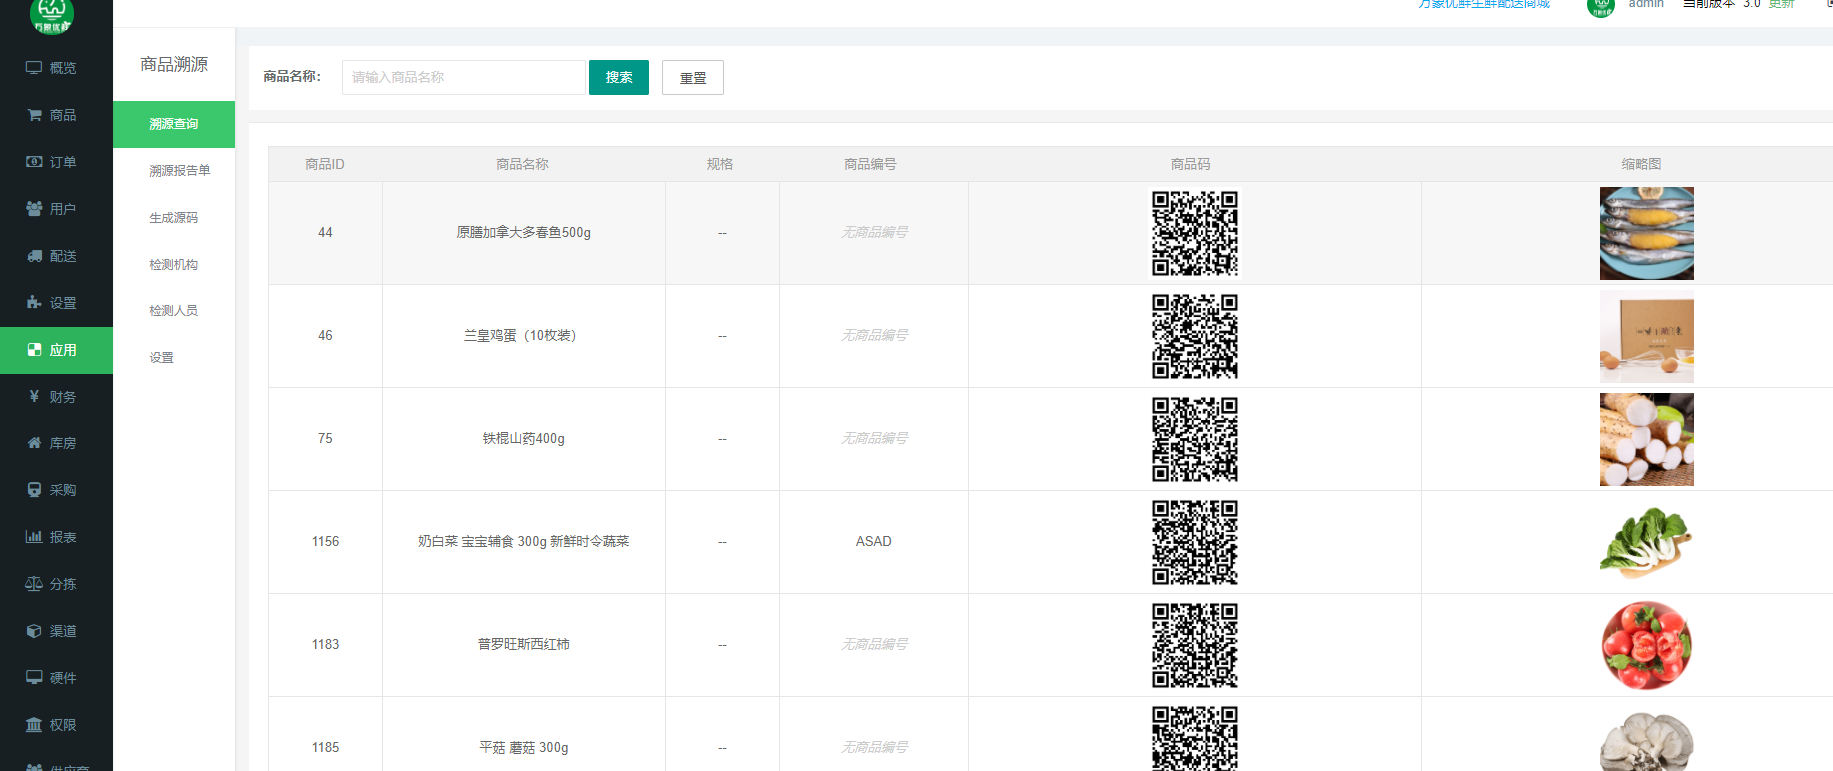This screenshot has width=1833, height=771.
Task: Click product name 原膳加拿大多春鱼500g
Action: [x=524, y=232]
